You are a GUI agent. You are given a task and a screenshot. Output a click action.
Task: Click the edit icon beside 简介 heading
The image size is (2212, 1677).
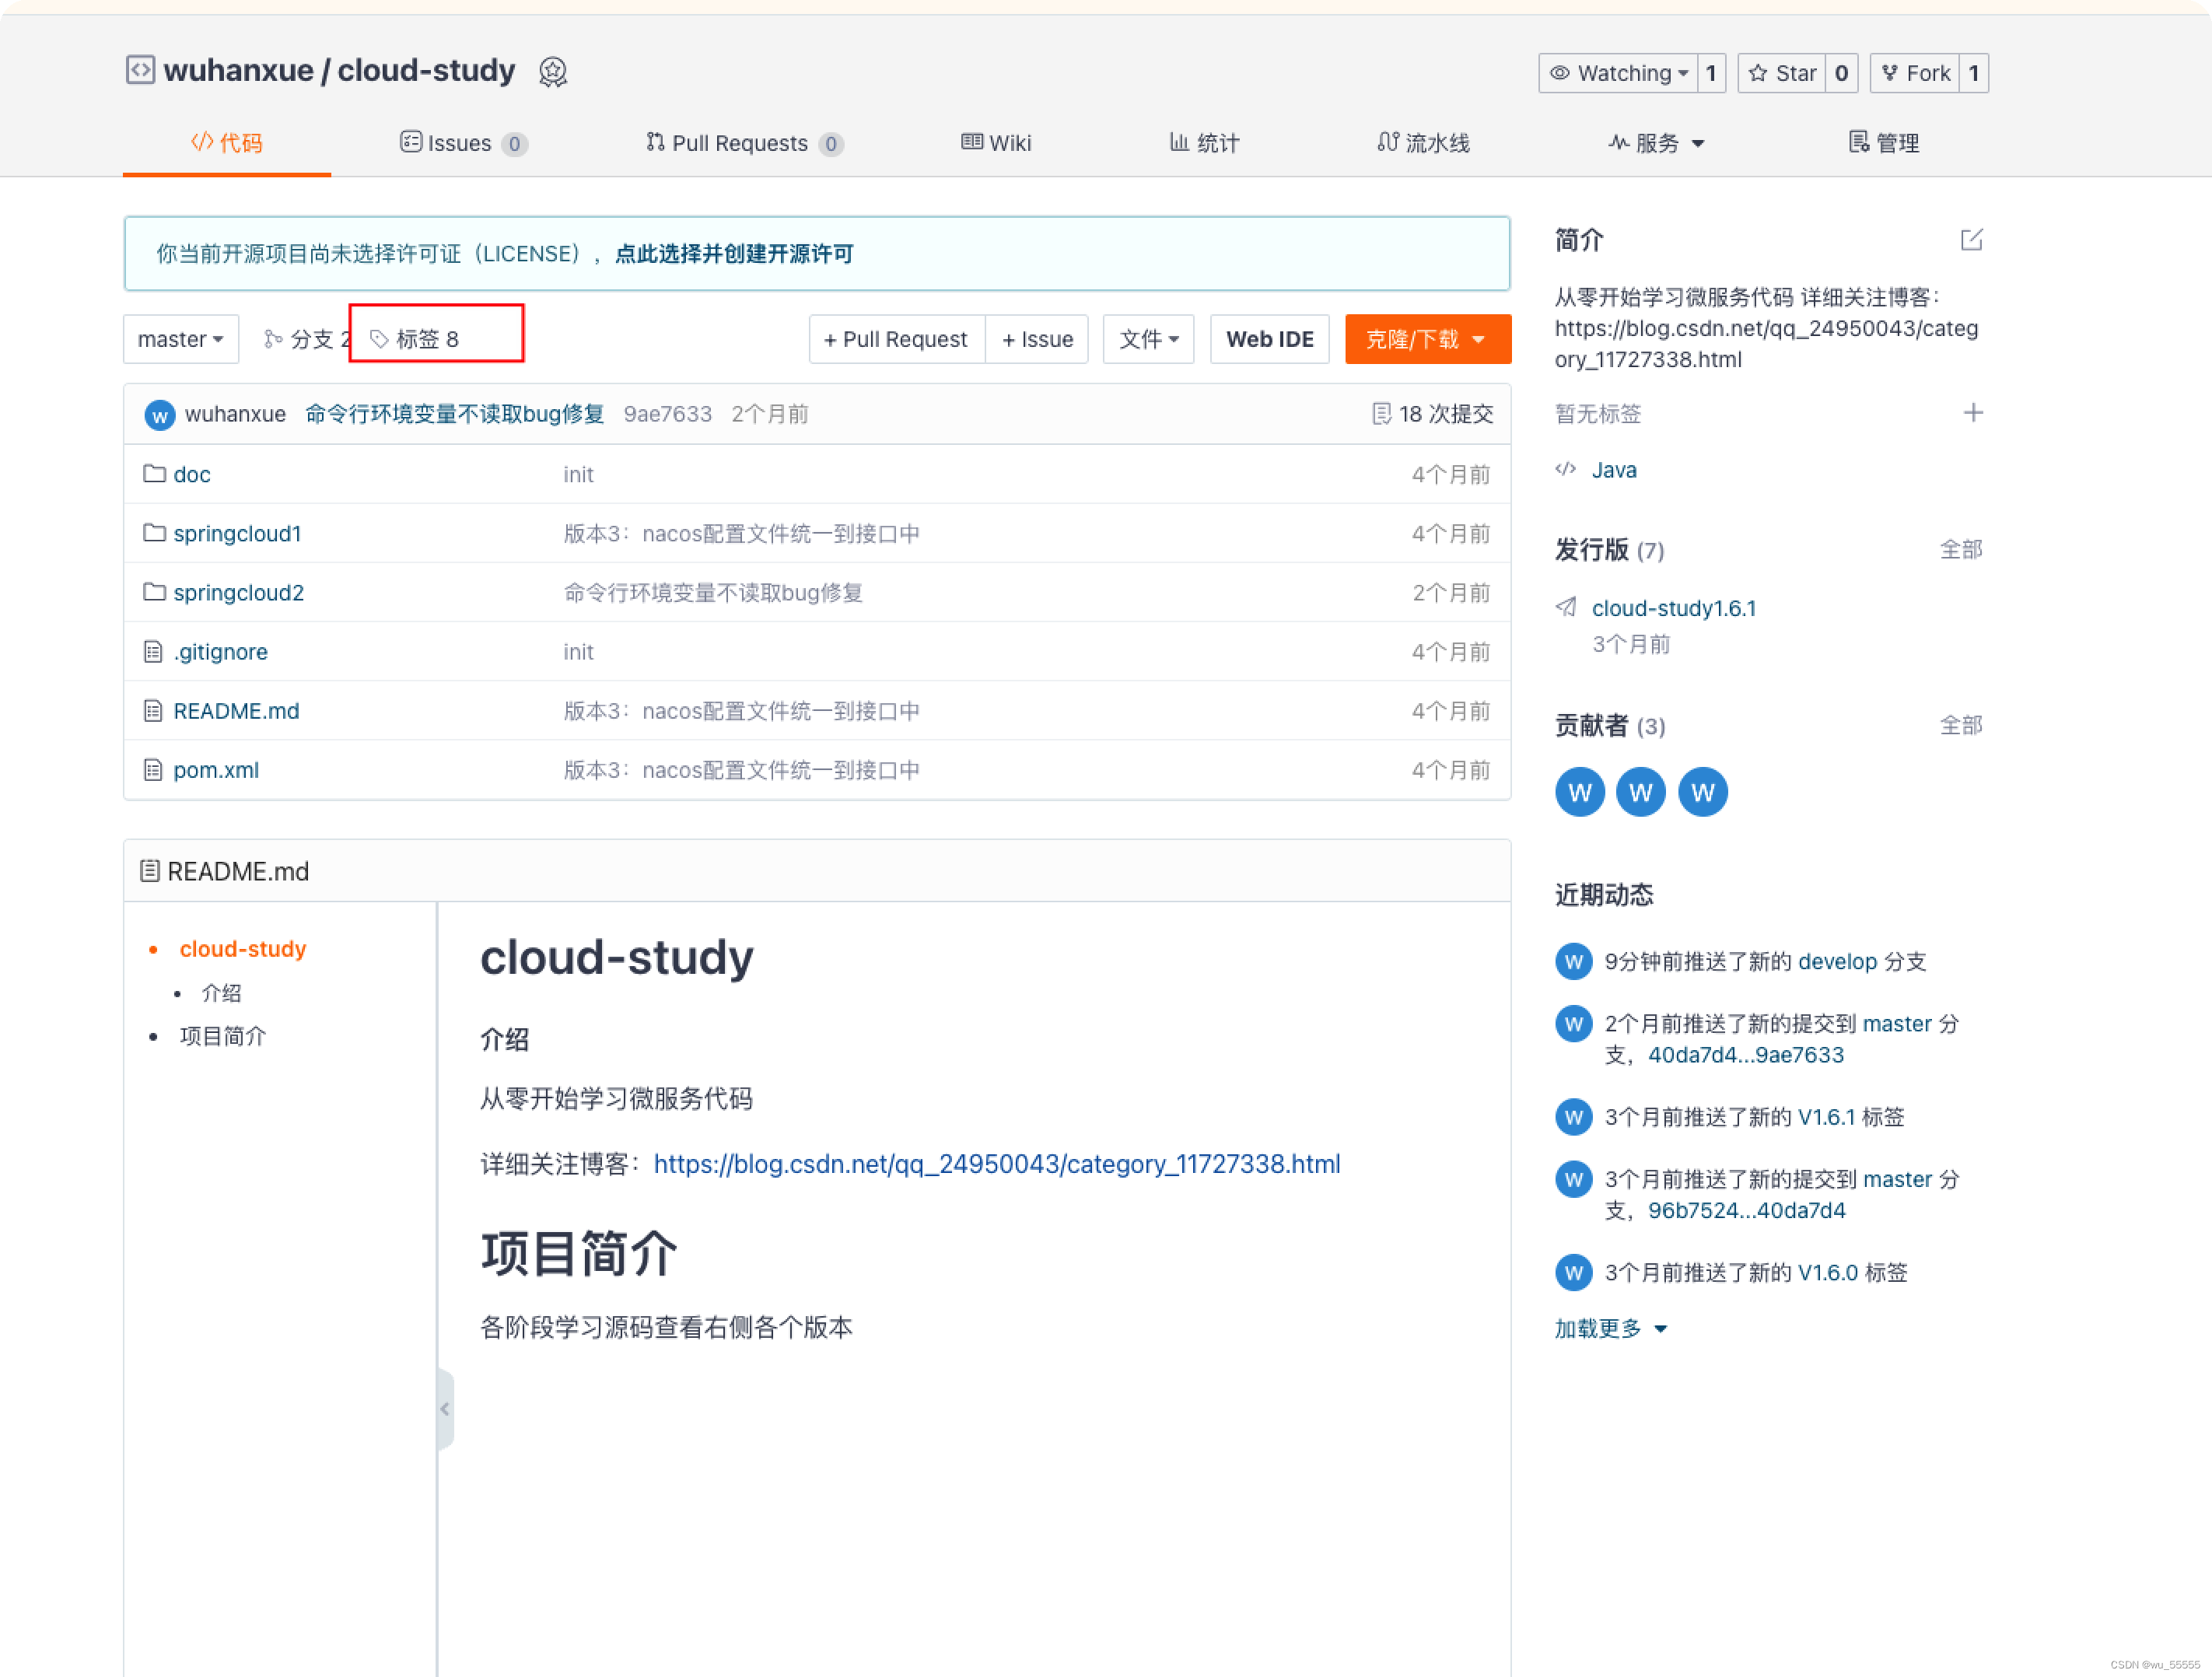coord(1971,240)
